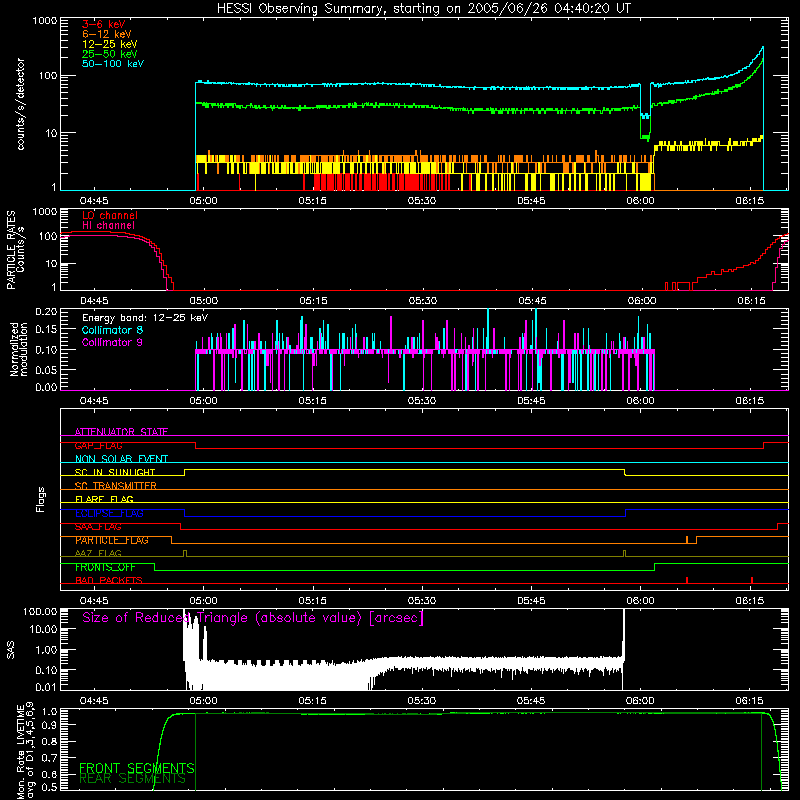Click the Flags axis label

click(x=41, y=499)
